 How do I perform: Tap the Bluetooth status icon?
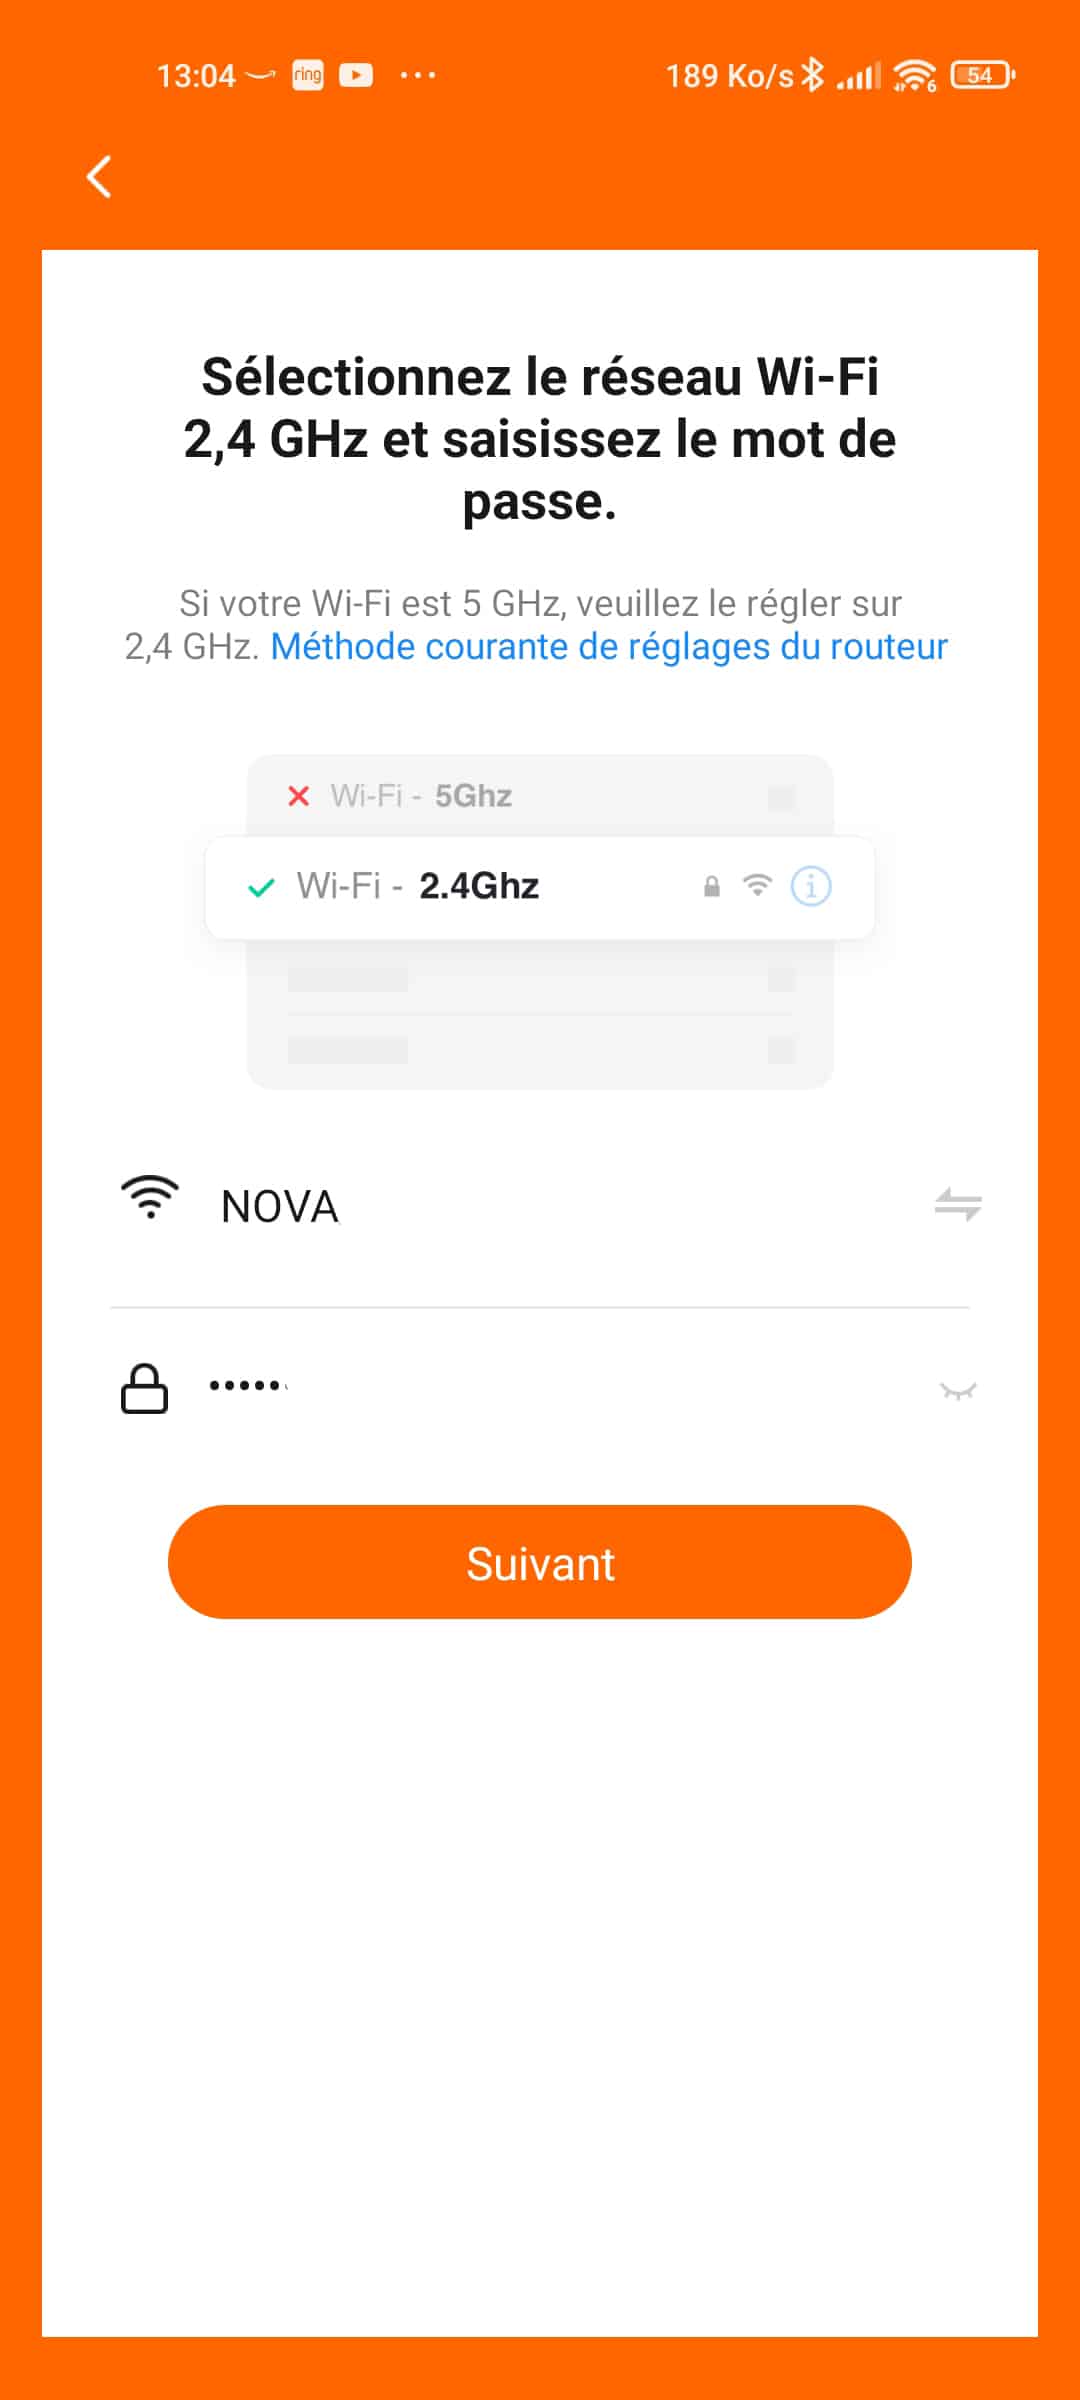pos(813,74)
